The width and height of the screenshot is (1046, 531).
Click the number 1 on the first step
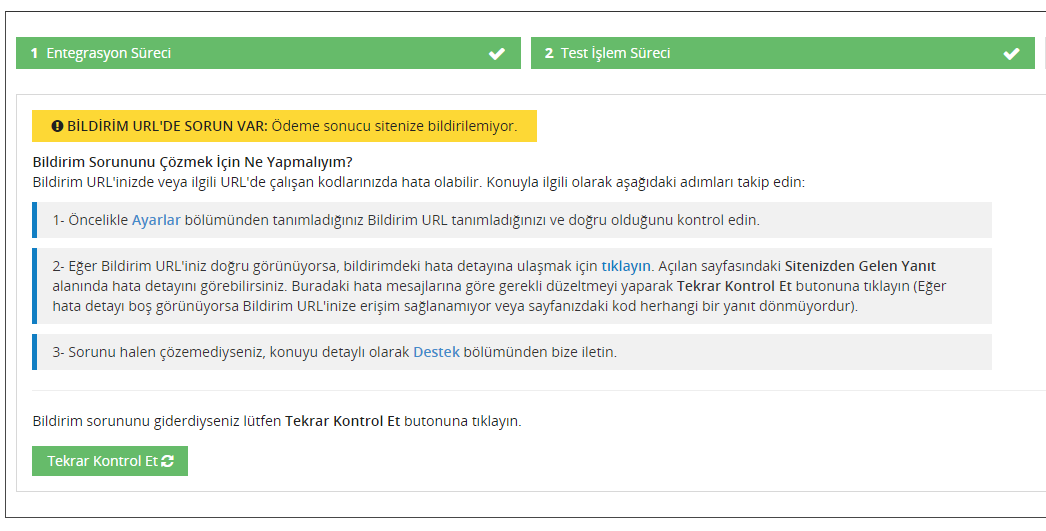coord(34,54)
